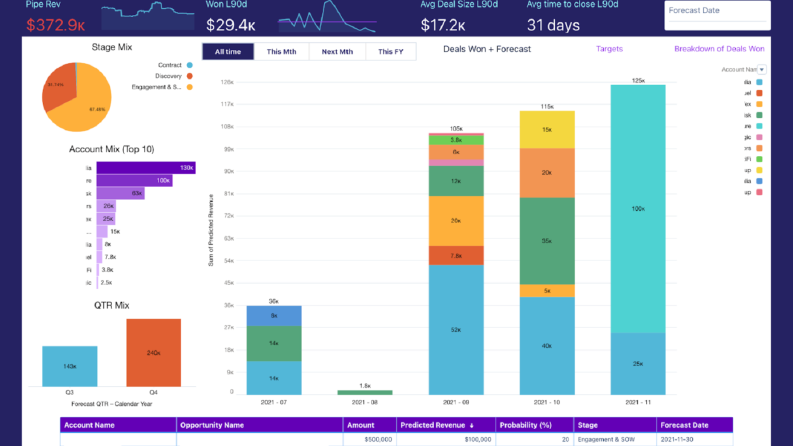This screenshot has height=446, width=793.
Task: Open Breakdown of Deals Won link
Action: click(x=719, y=49)
